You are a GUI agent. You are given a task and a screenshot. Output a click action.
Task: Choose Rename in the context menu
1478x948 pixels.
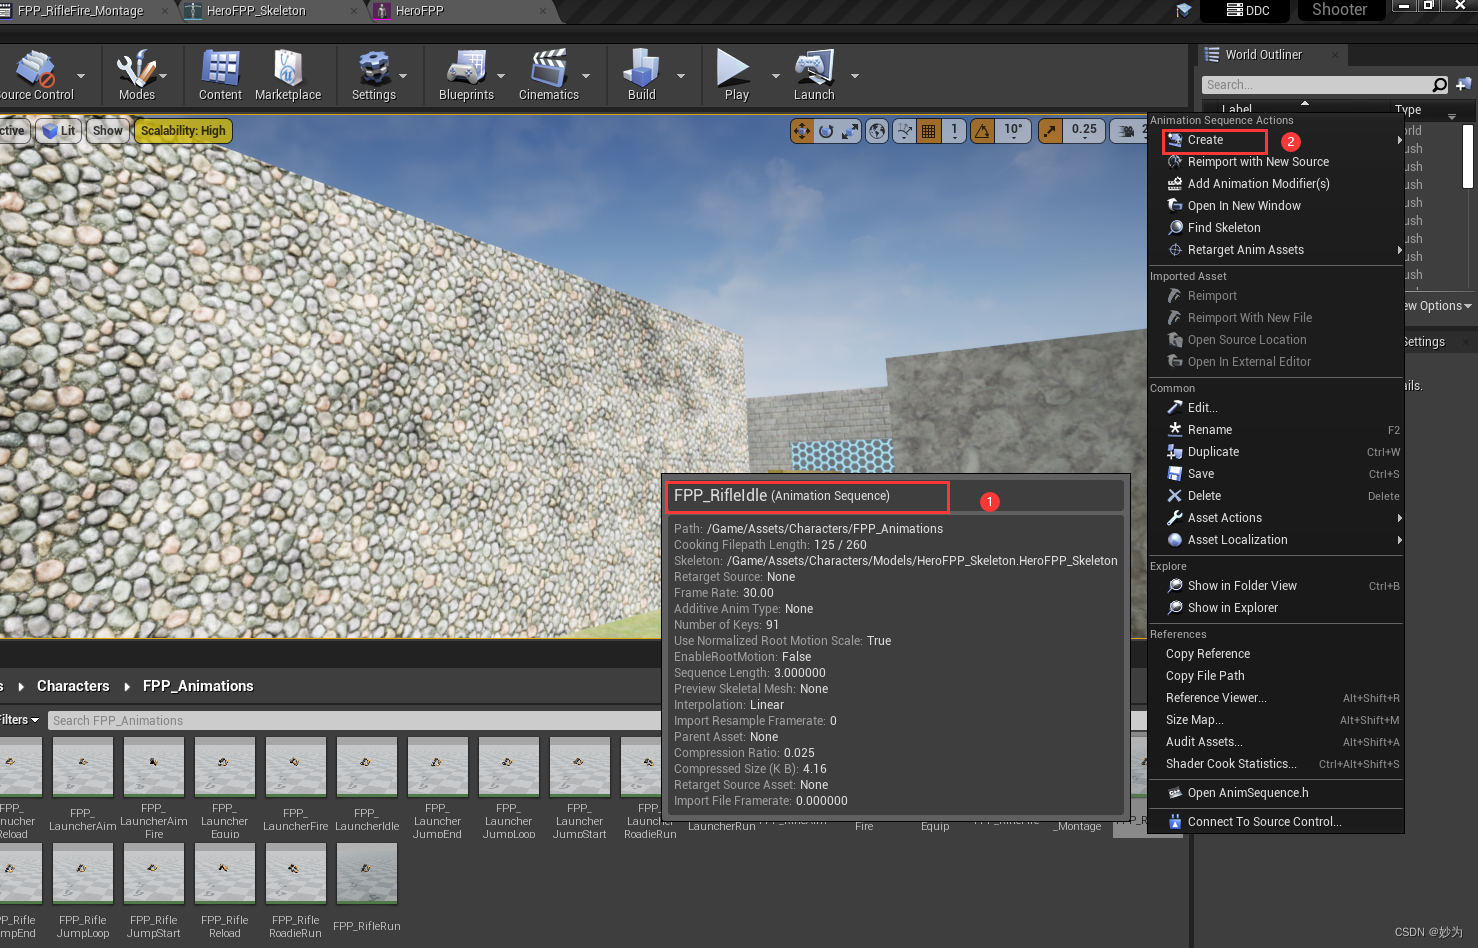click(x=1276, y=430)
